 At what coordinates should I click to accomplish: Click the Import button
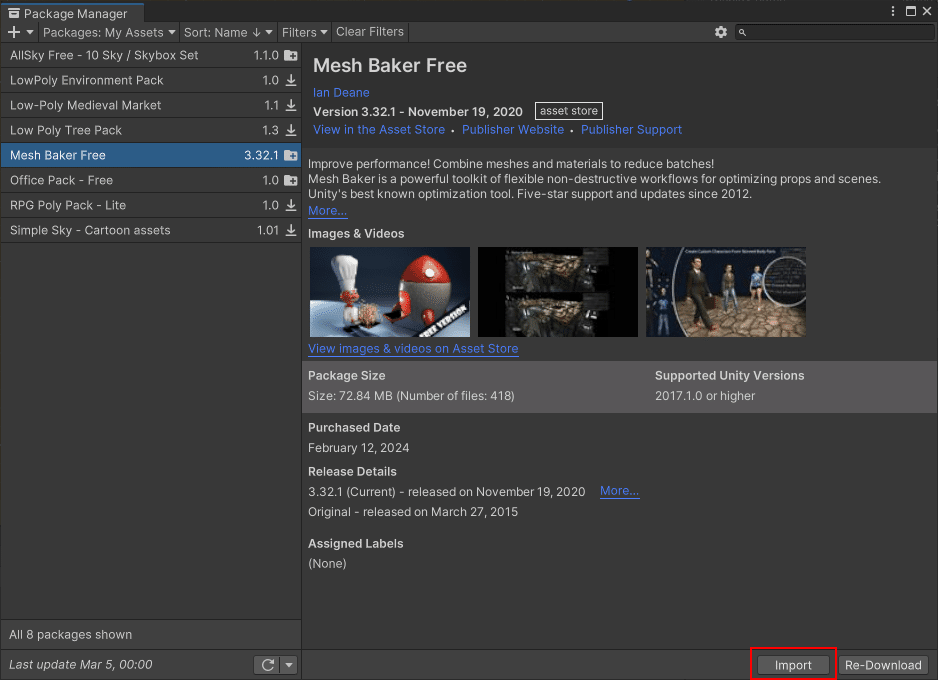(x=793, y=665)
